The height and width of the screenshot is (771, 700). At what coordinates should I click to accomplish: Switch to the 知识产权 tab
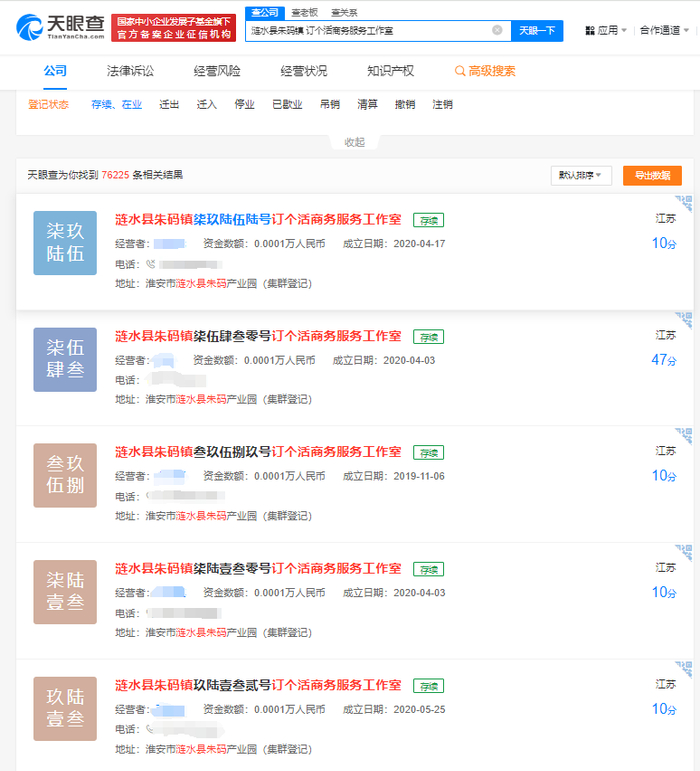coord(390,71)
